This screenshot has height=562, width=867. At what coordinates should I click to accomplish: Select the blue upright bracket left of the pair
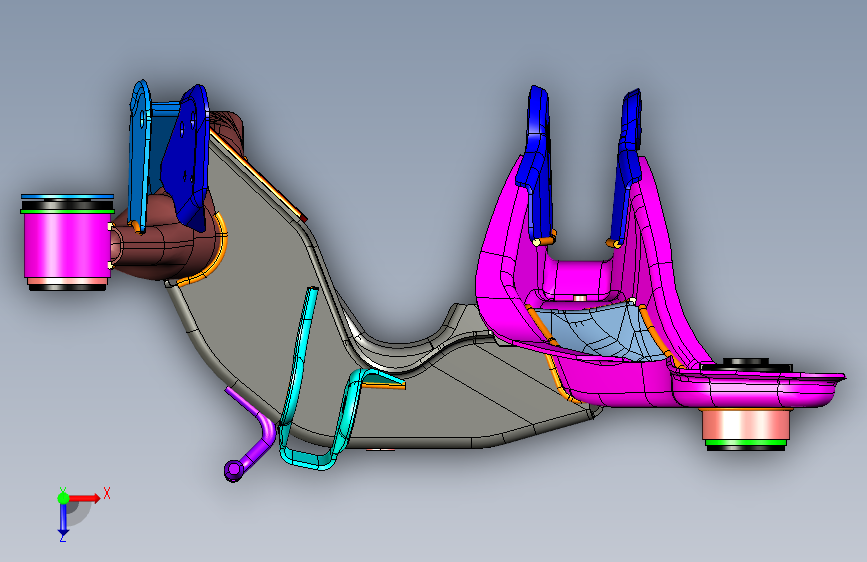[537, 160]
